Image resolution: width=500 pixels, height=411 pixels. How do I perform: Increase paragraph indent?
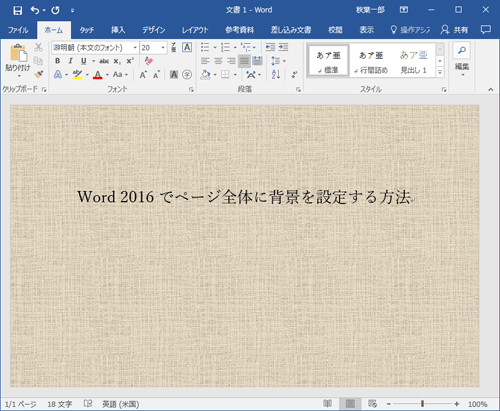283,47
